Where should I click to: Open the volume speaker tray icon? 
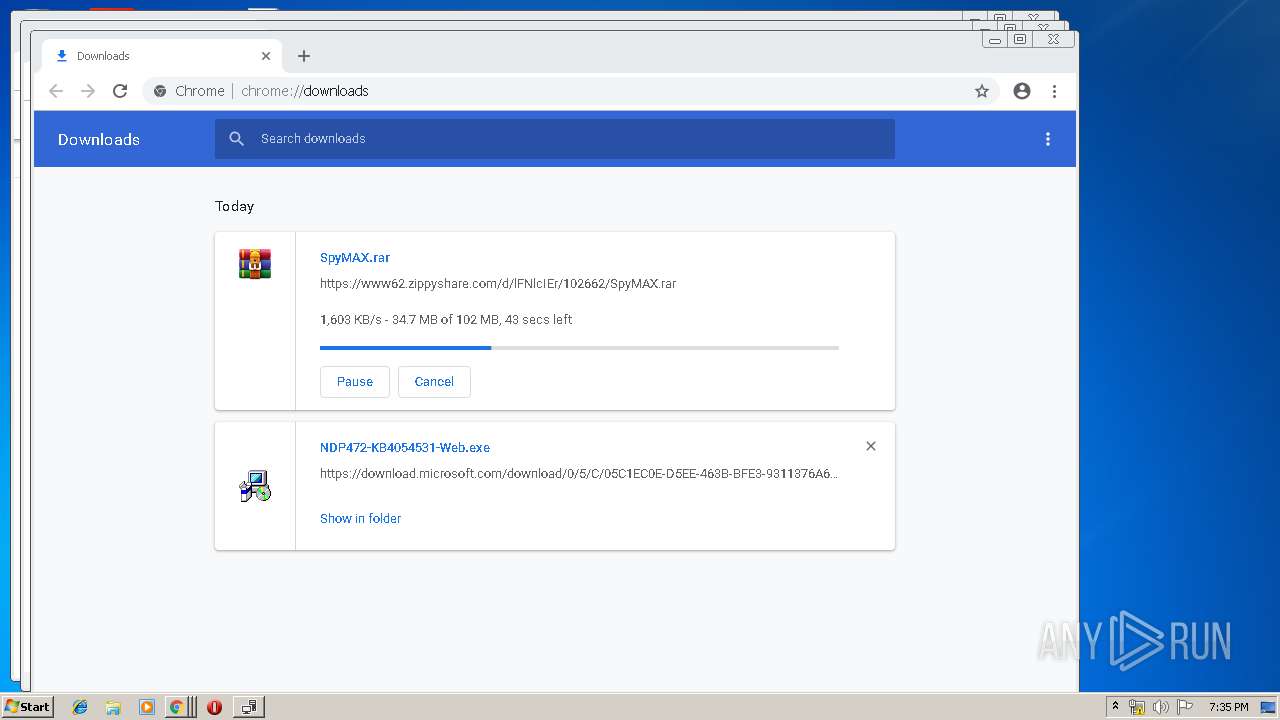click(1160, 707)
